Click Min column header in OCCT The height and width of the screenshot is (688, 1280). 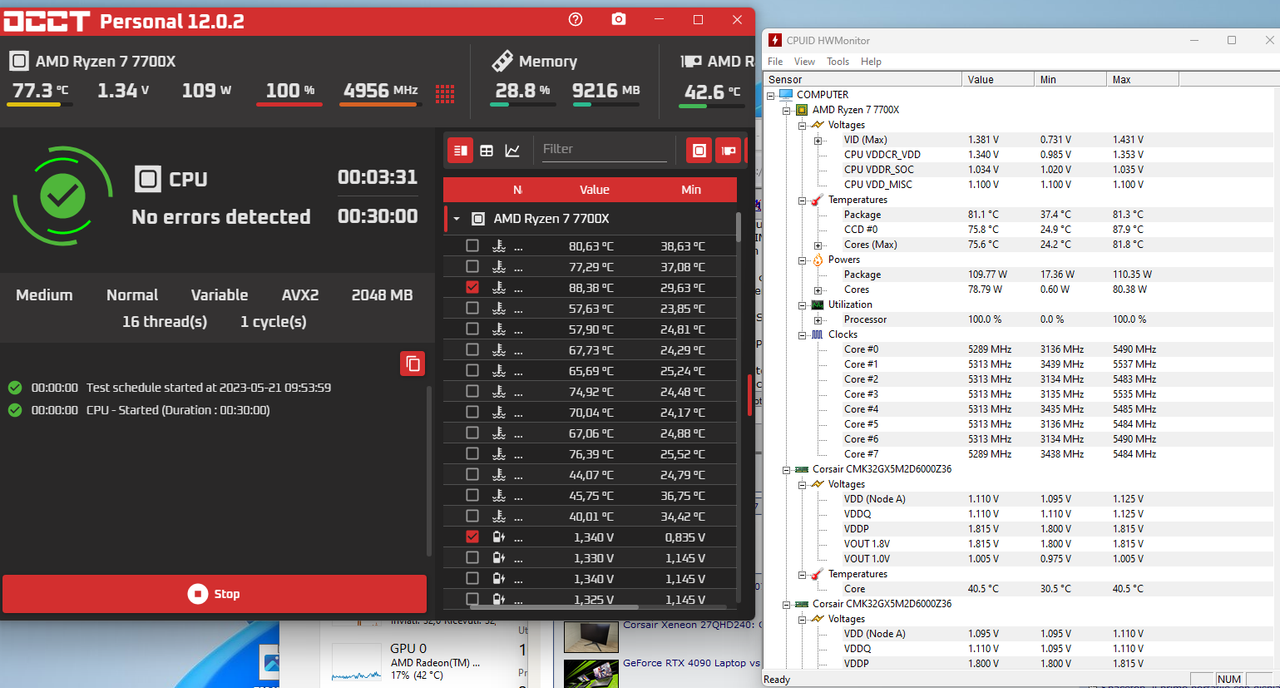(x=691, y=190)
